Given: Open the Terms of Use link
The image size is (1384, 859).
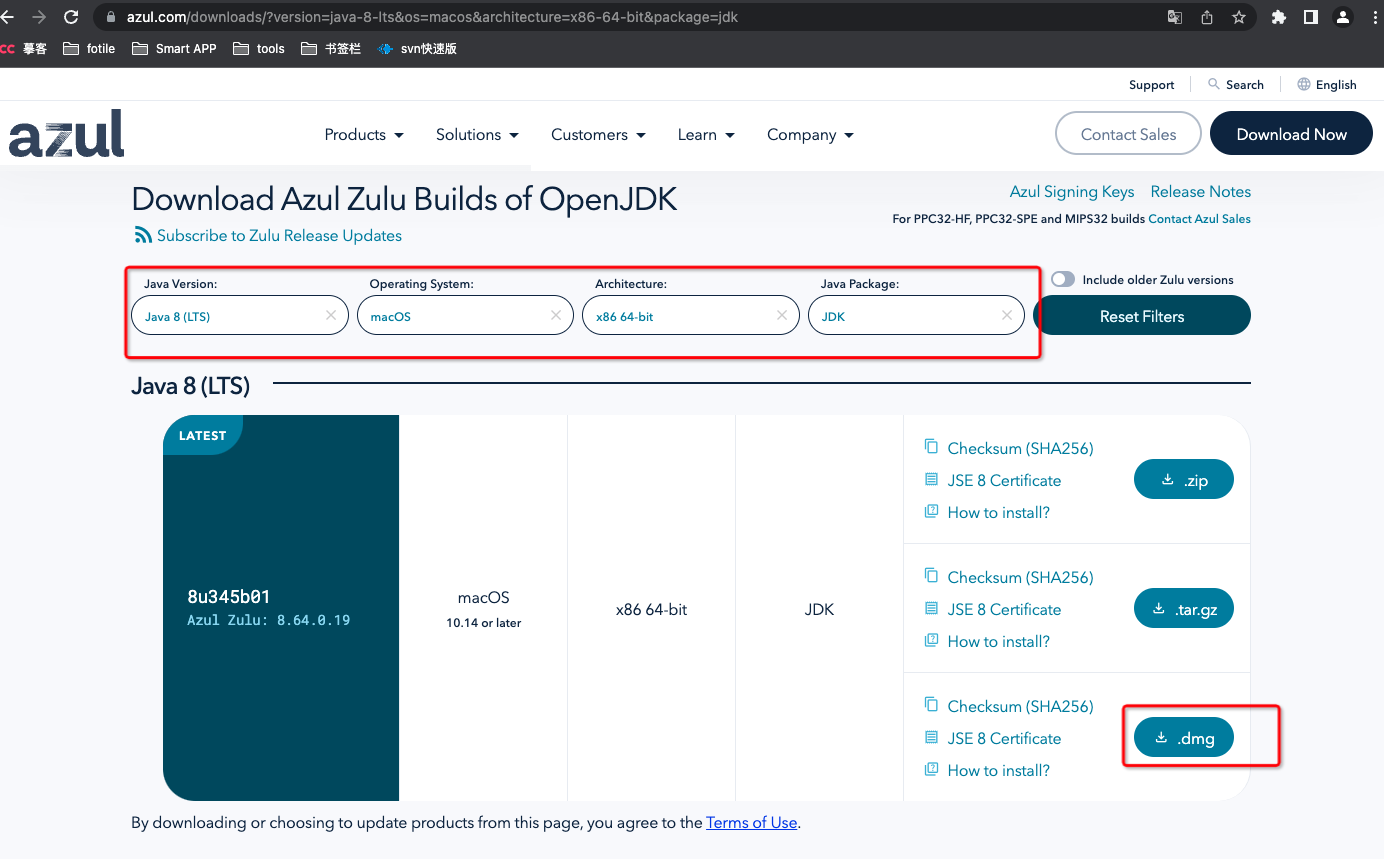Looking at the screenshot, I should point(751,823).
